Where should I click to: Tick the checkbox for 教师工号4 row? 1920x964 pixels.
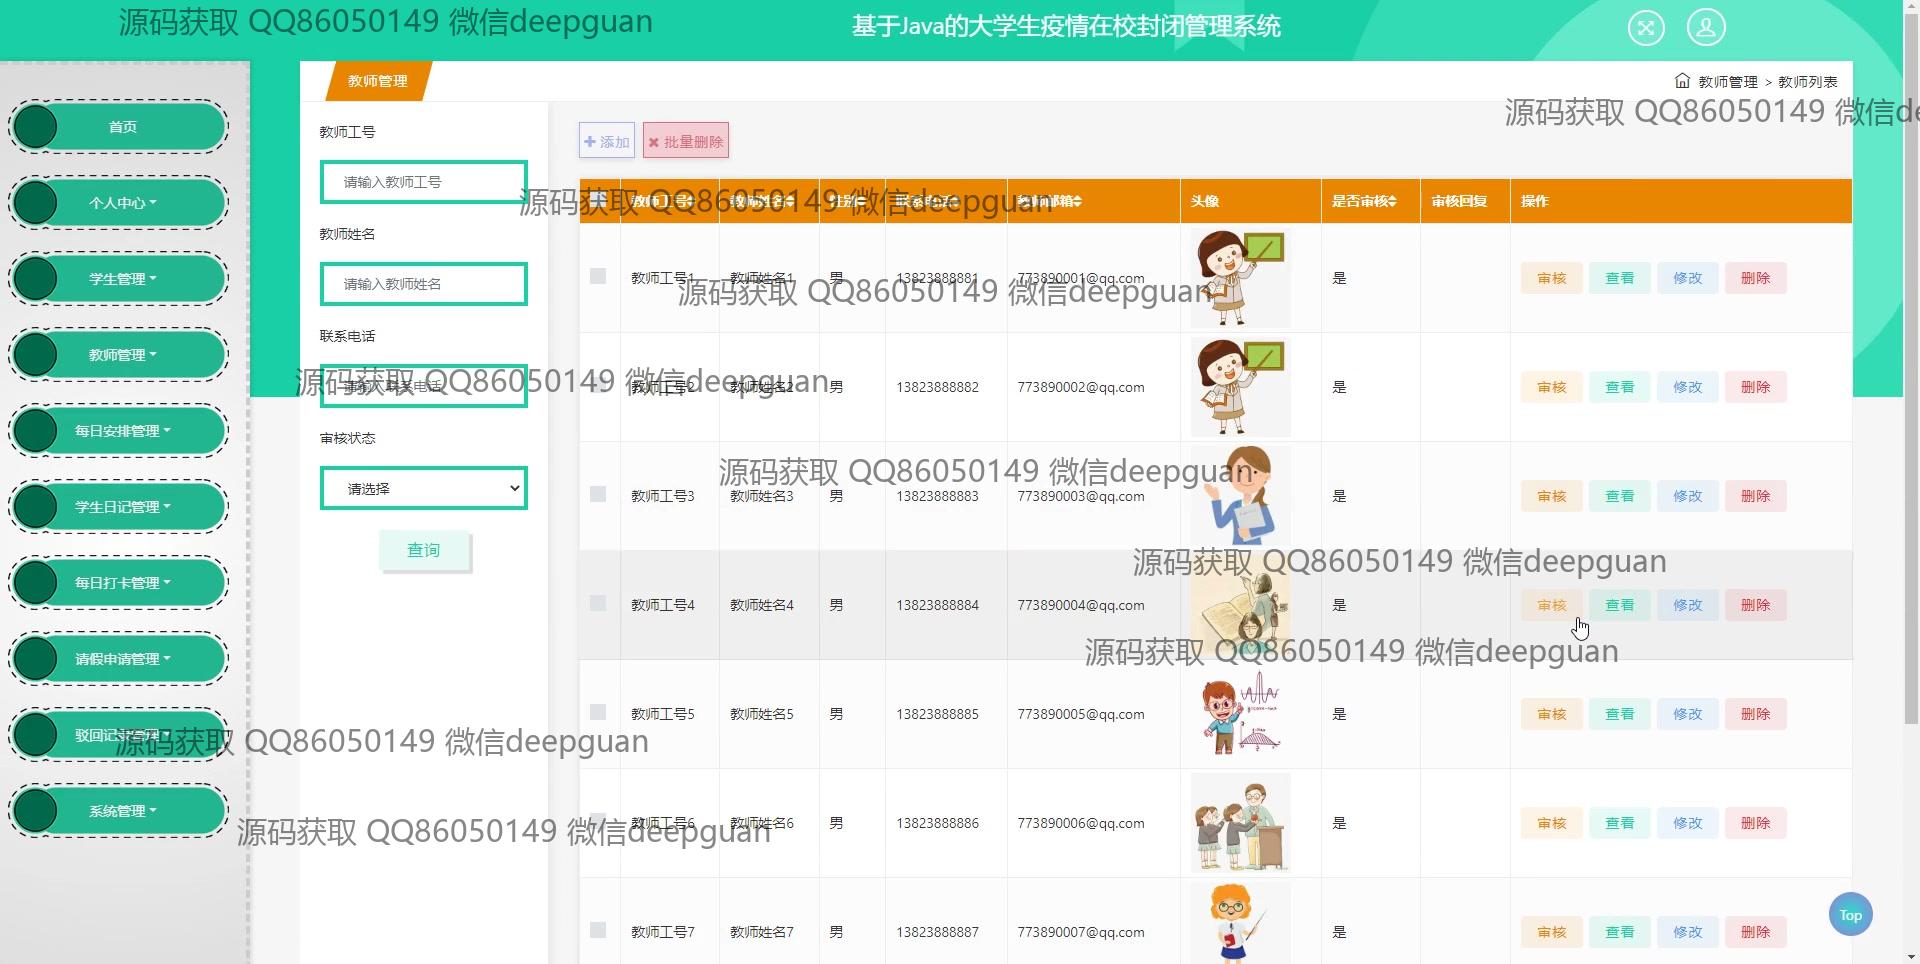598,603
